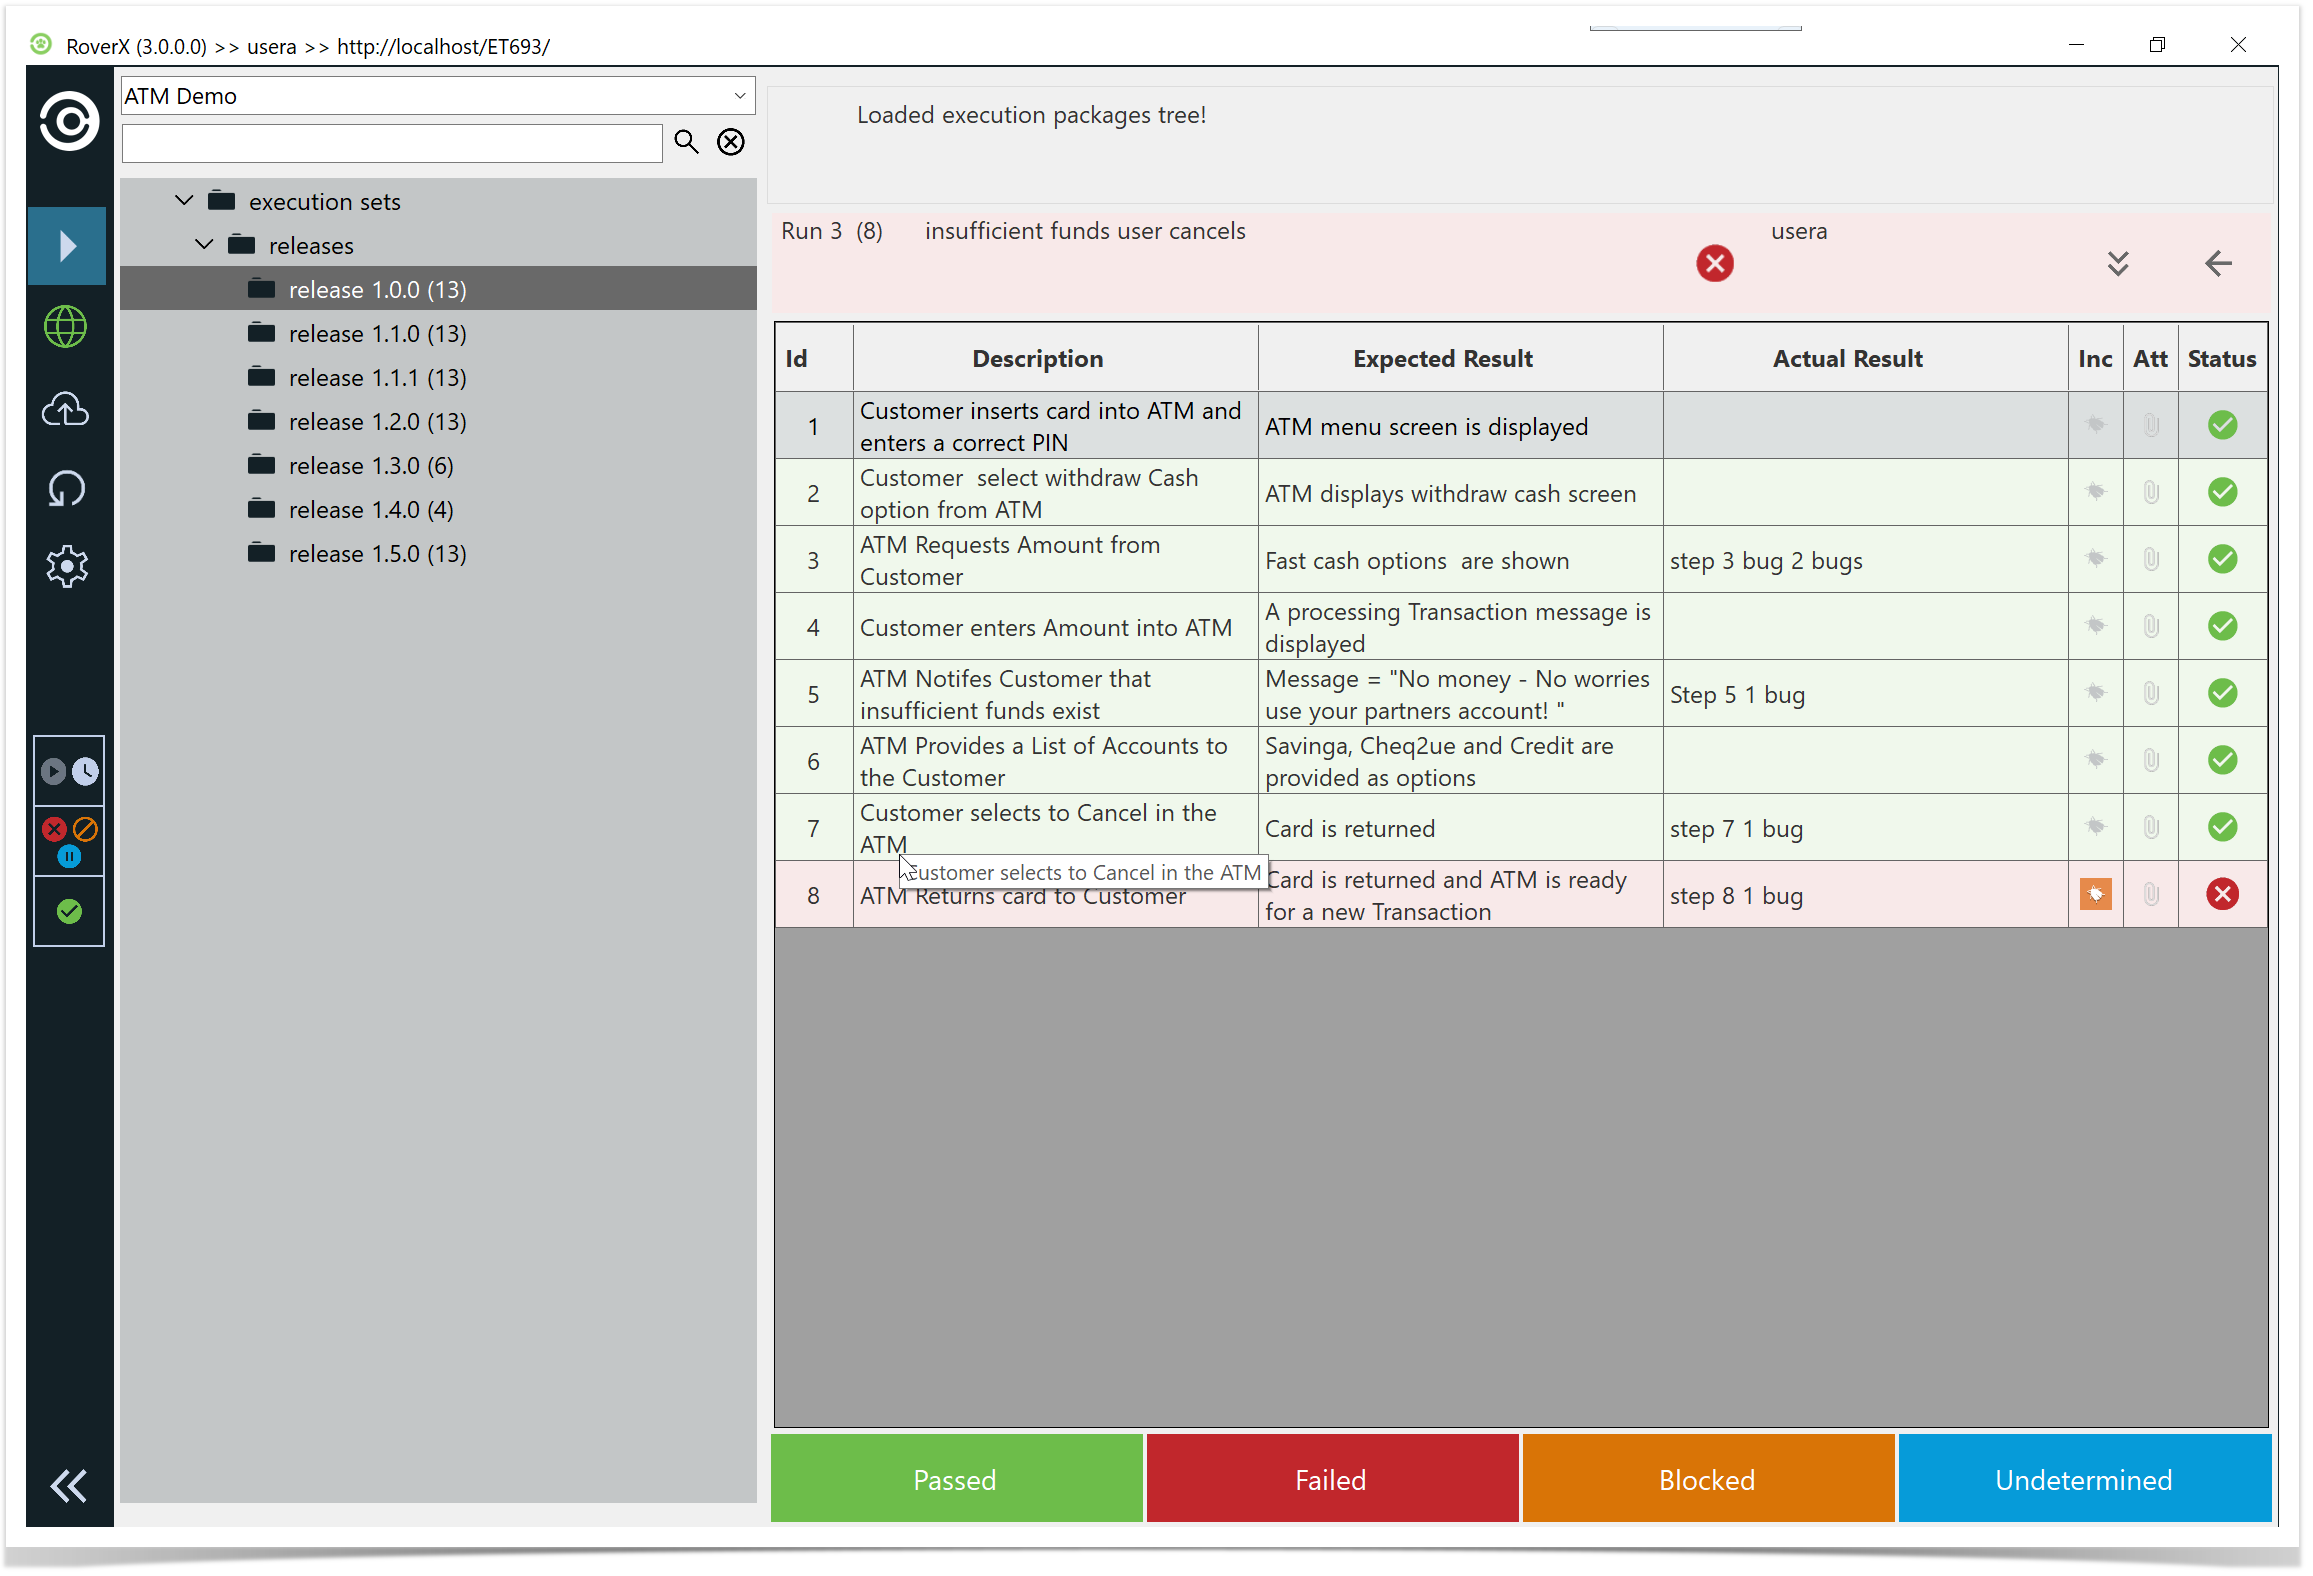The image size is (2313, 1576).
Task: Open the globe icon in sidebar
Action: 66,327
